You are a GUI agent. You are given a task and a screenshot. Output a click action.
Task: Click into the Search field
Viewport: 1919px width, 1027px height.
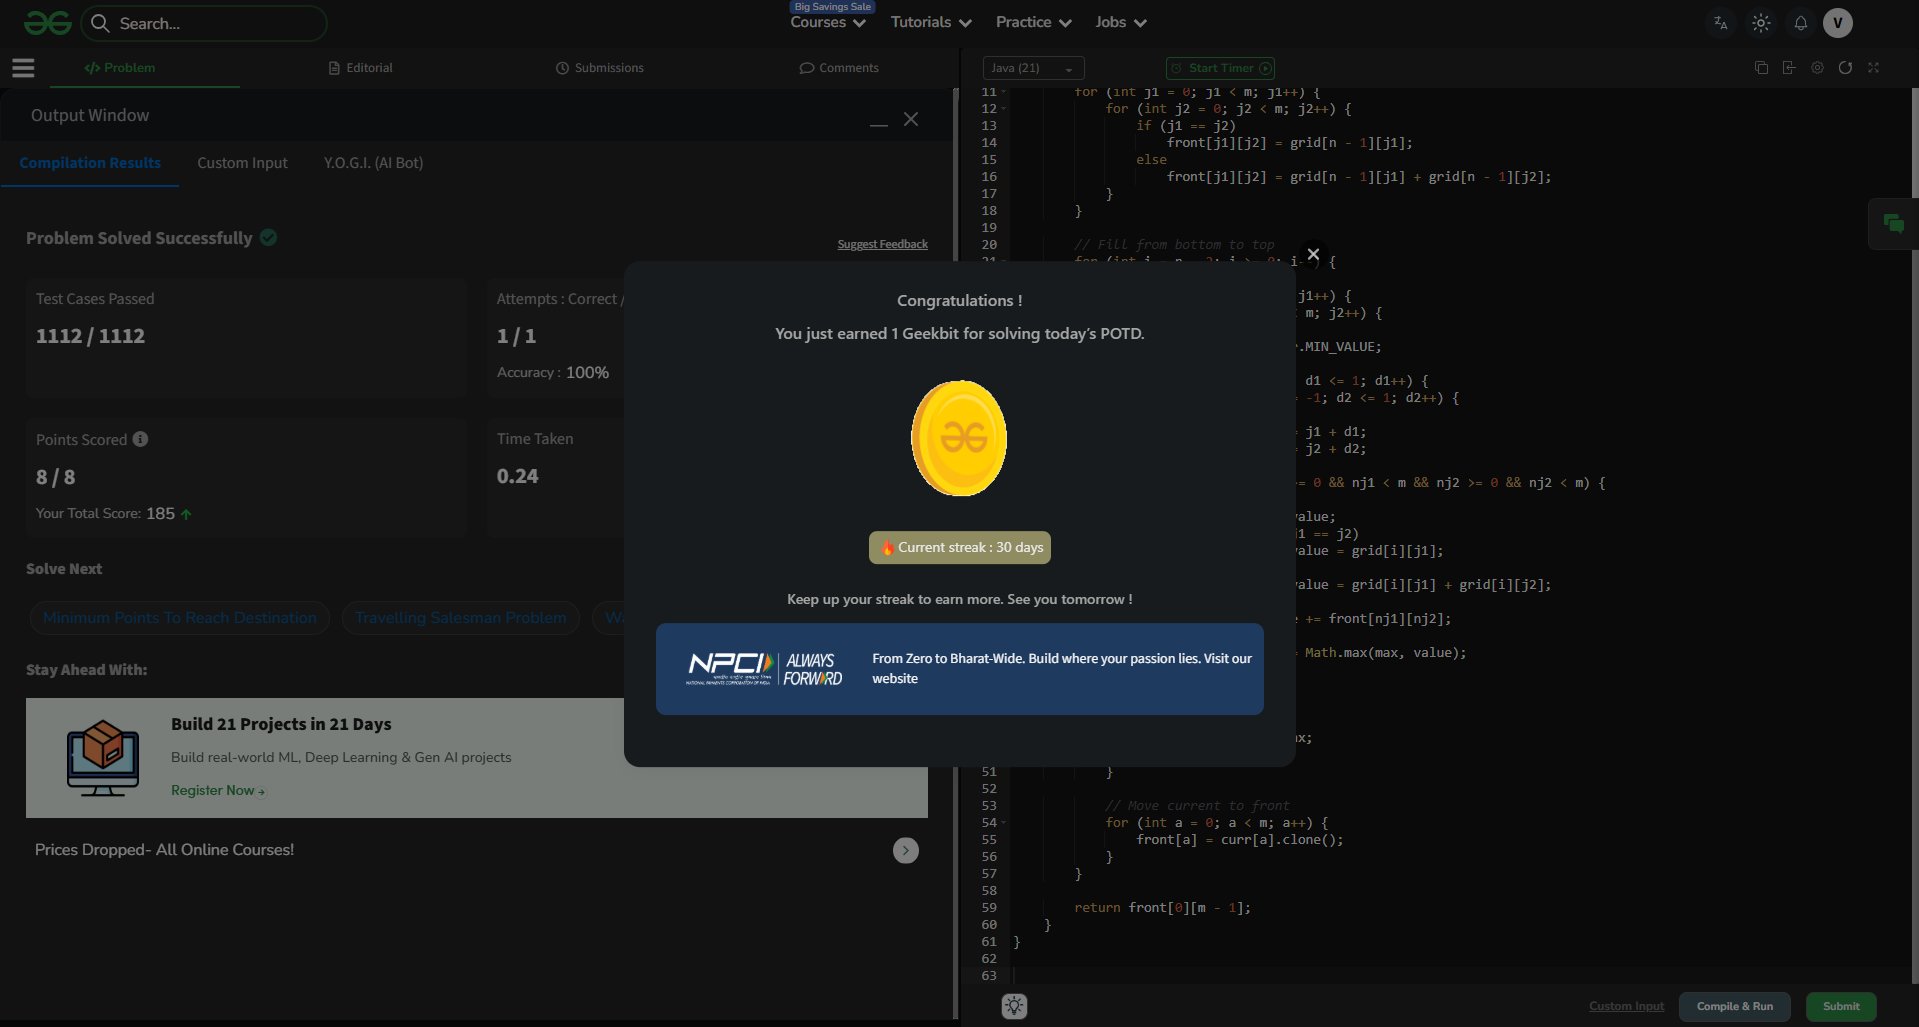coord(205,23)
